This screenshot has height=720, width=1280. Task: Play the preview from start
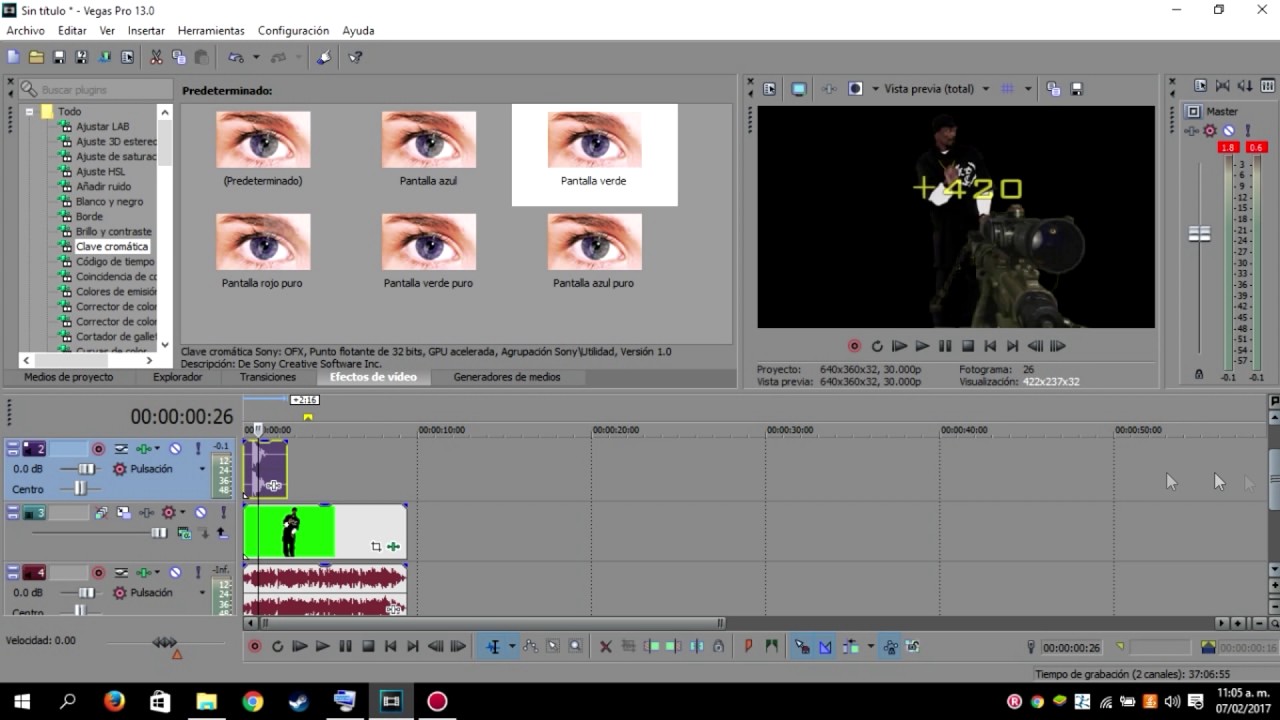pyautogui.click(x=899, y=346)
